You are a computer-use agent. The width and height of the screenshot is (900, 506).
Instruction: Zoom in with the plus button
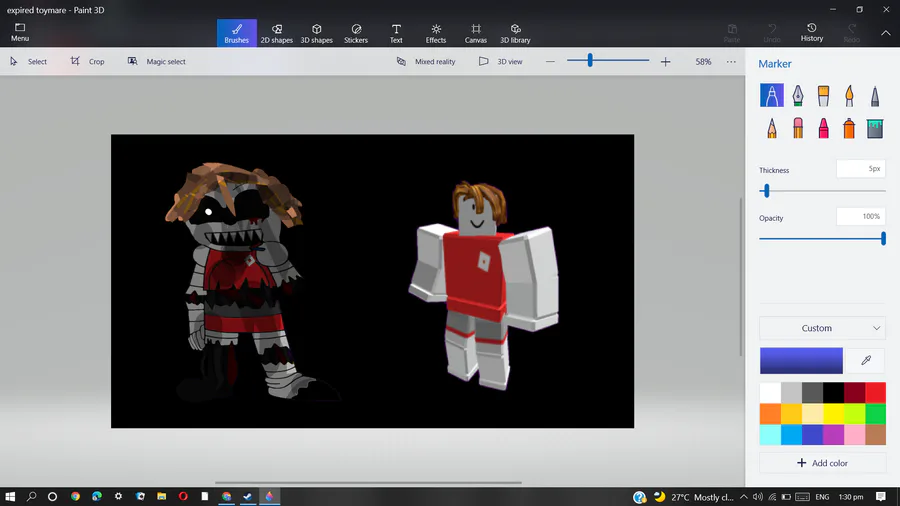(x=665, y=61)
